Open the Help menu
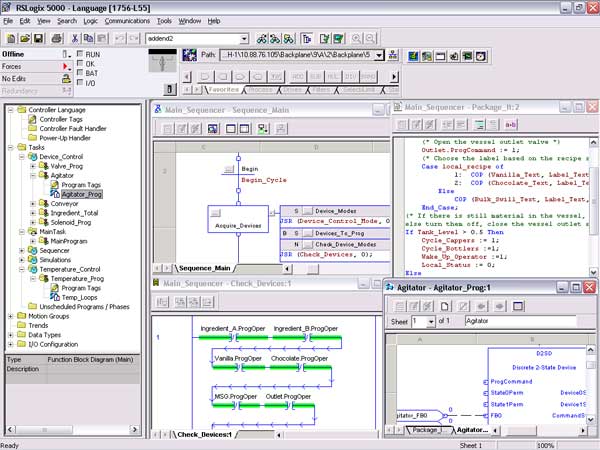The image size is (600, 450). (x=214, y=21)
